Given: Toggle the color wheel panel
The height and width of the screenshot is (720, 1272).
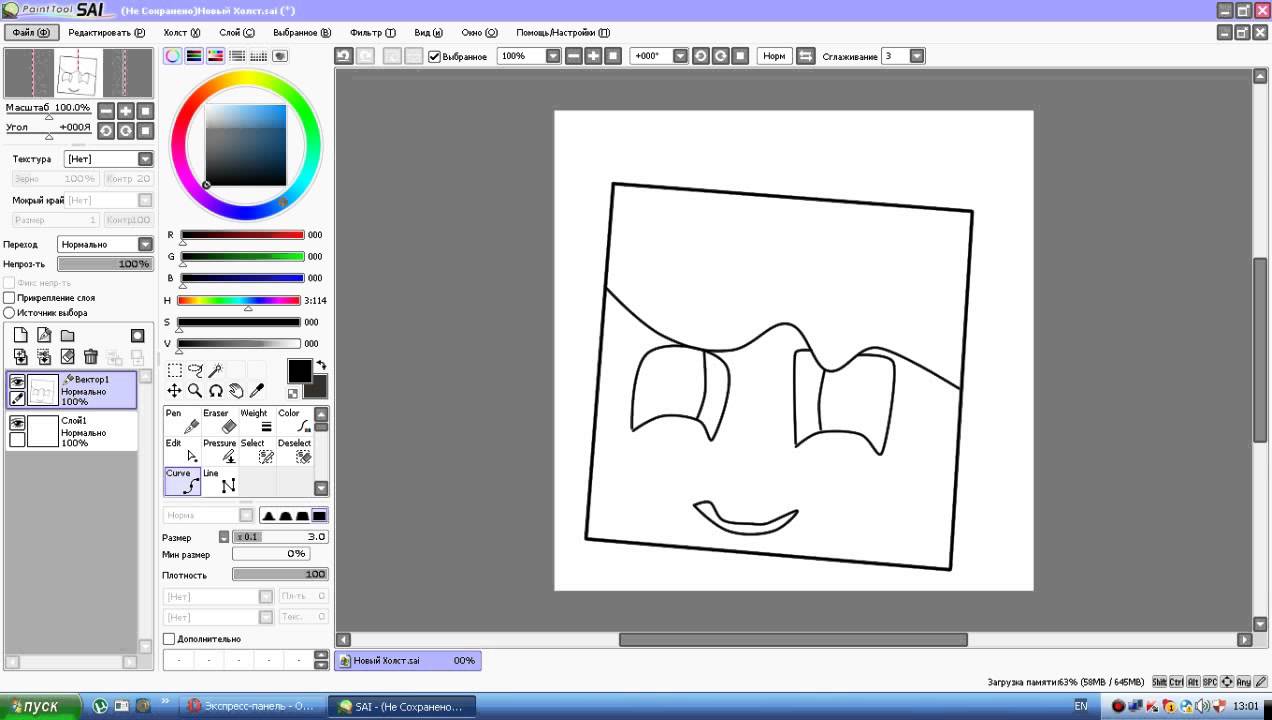Looking at the screenshot, I should (173, 56).
